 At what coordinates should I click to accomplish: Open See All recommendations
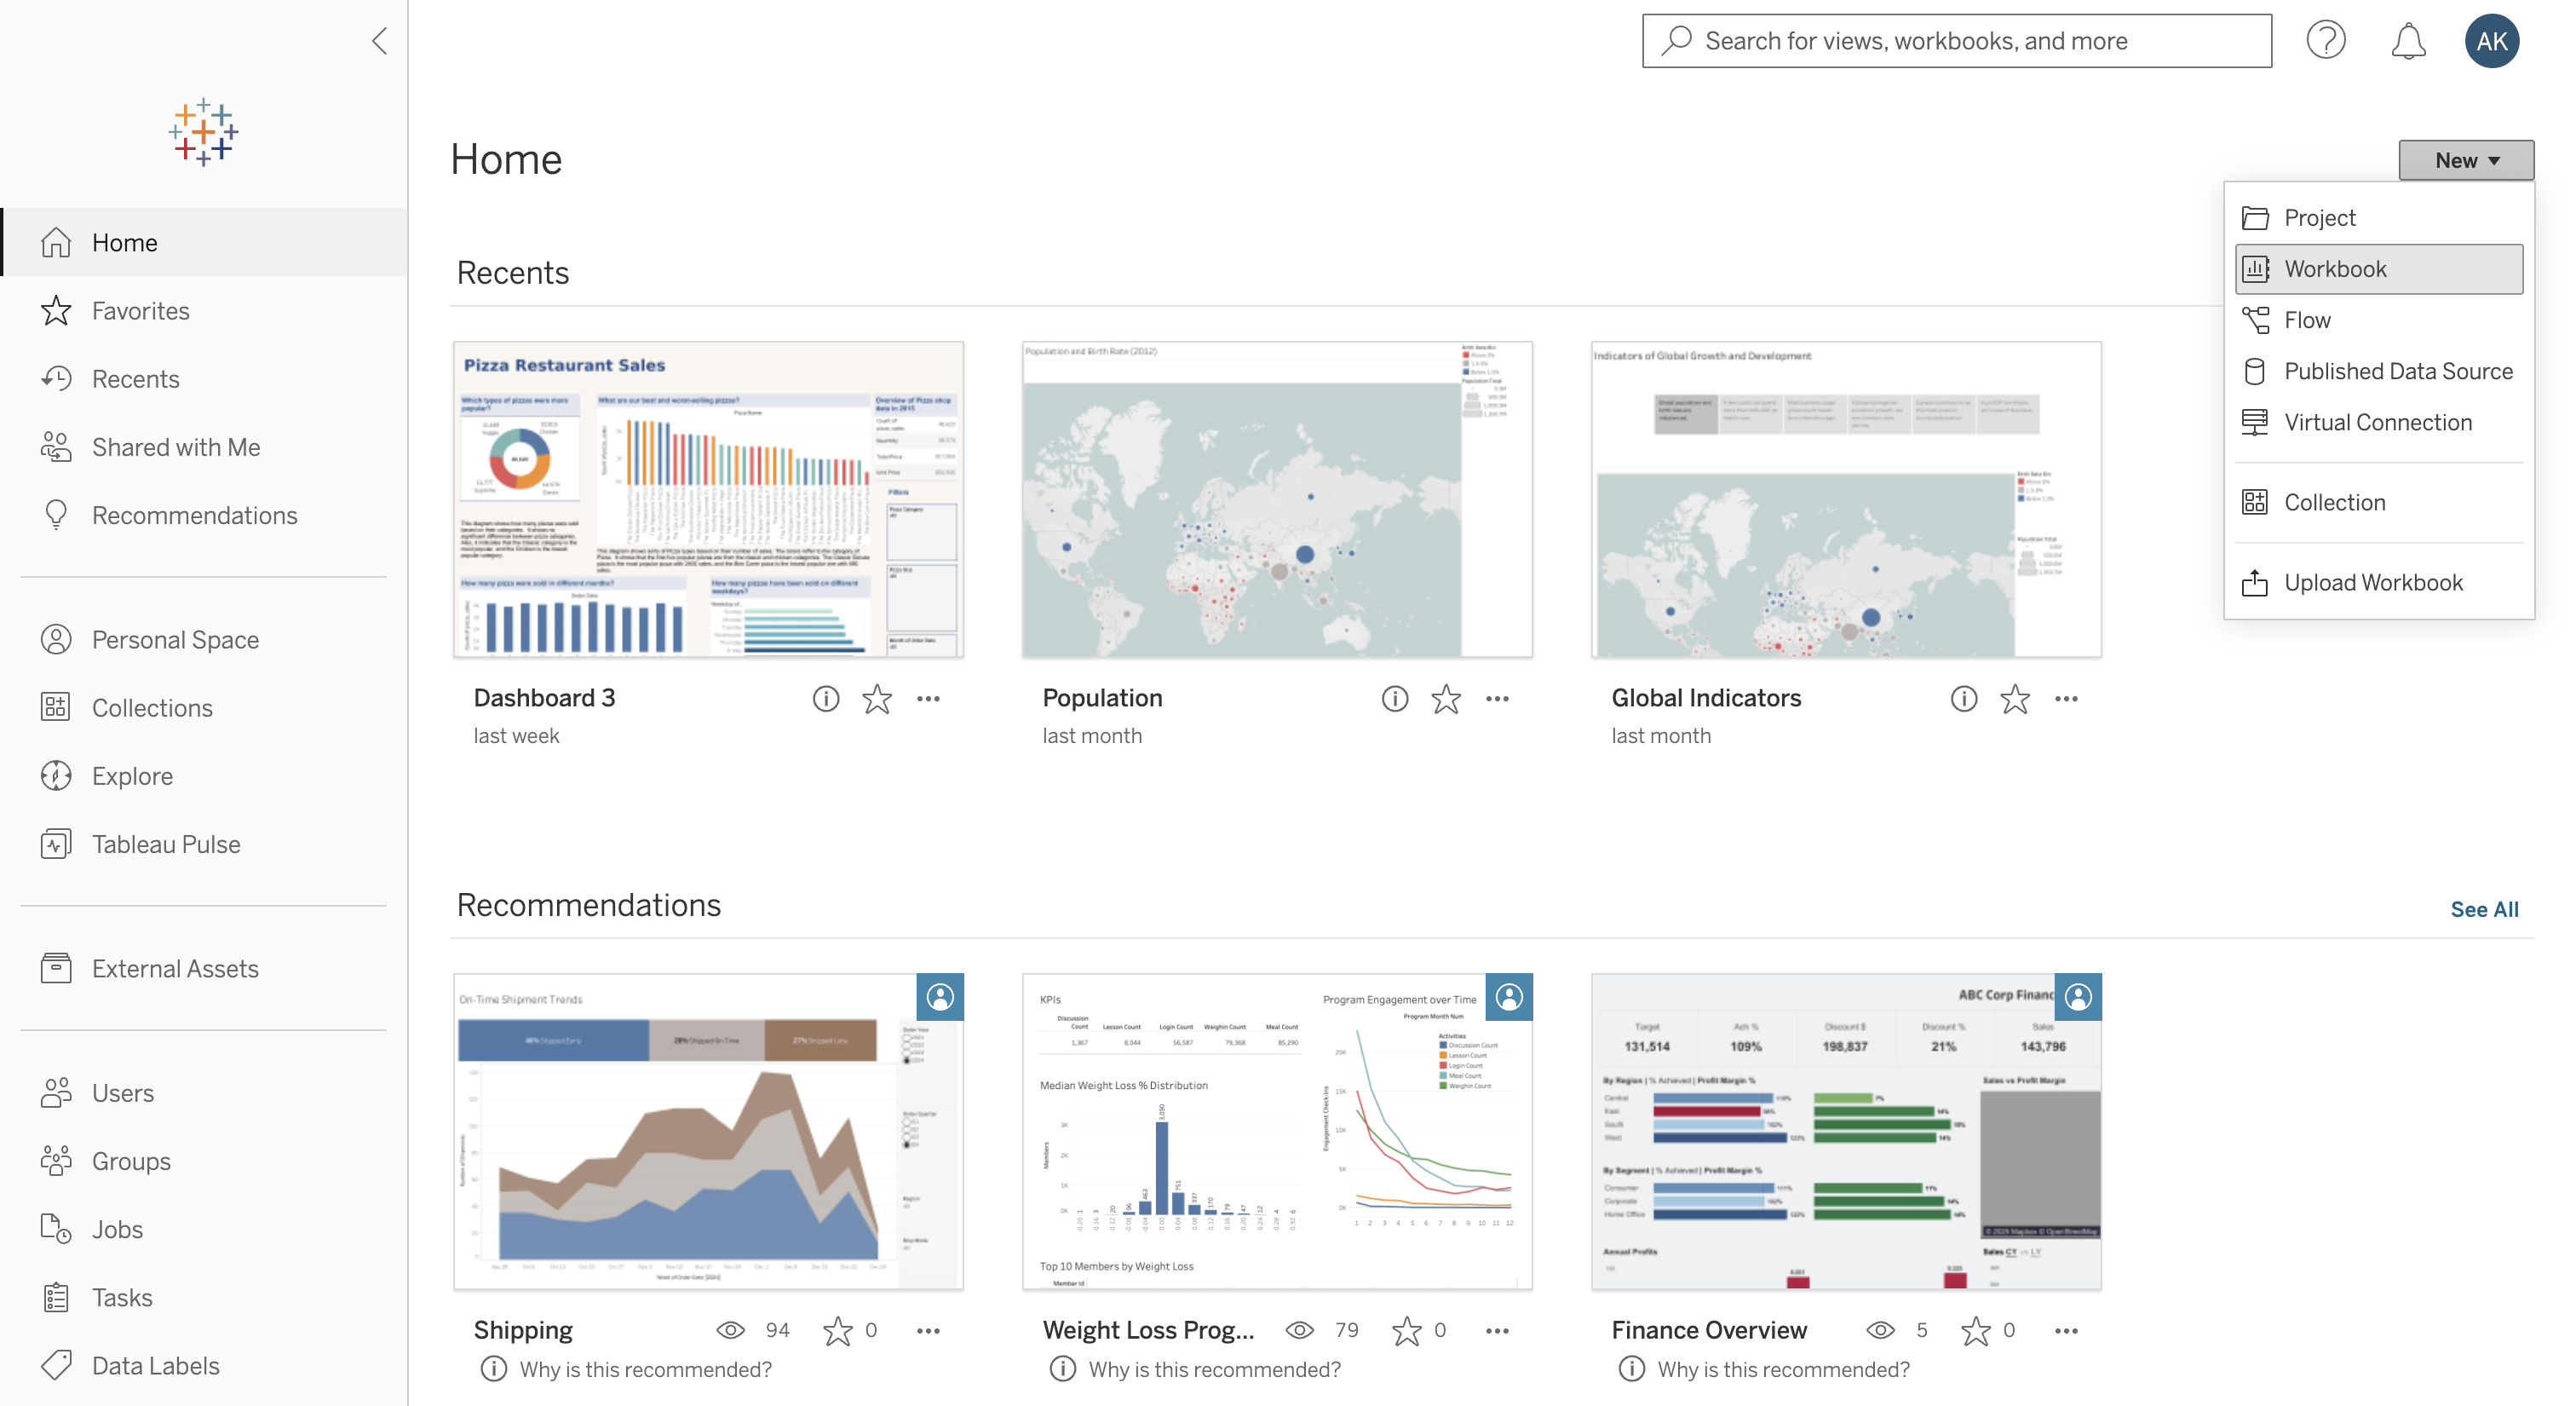coord(2485,908)
